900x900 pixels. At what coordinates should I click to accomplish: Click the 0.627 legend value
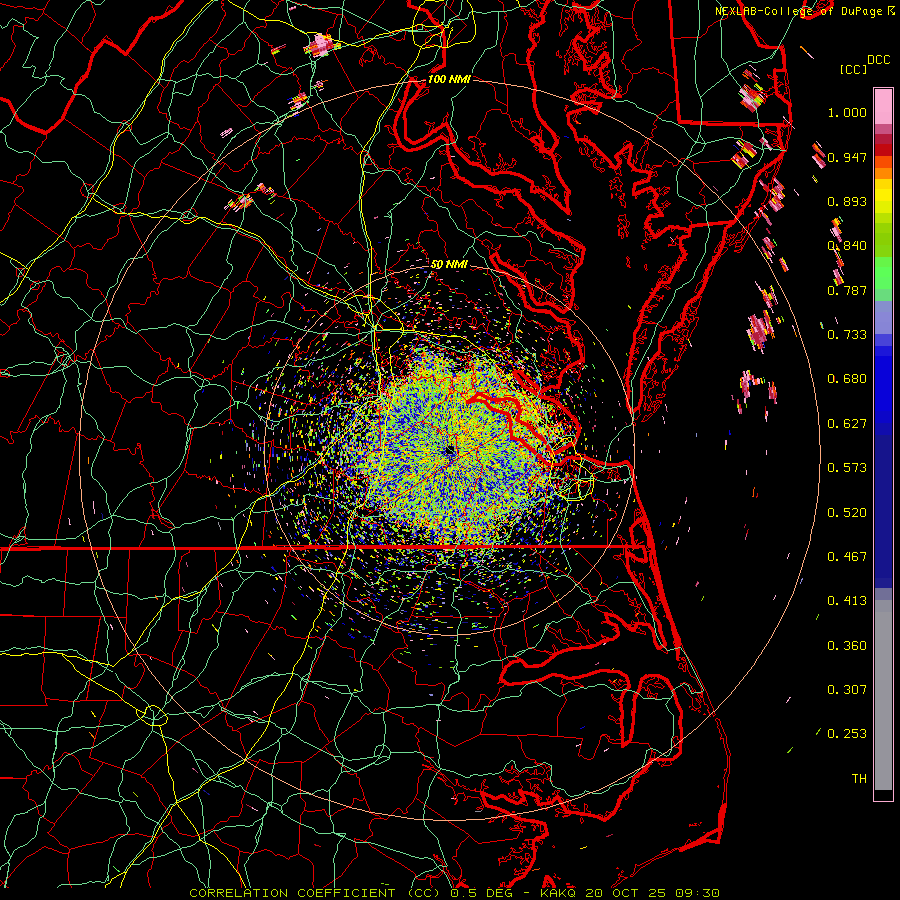(x=847, y=424)
